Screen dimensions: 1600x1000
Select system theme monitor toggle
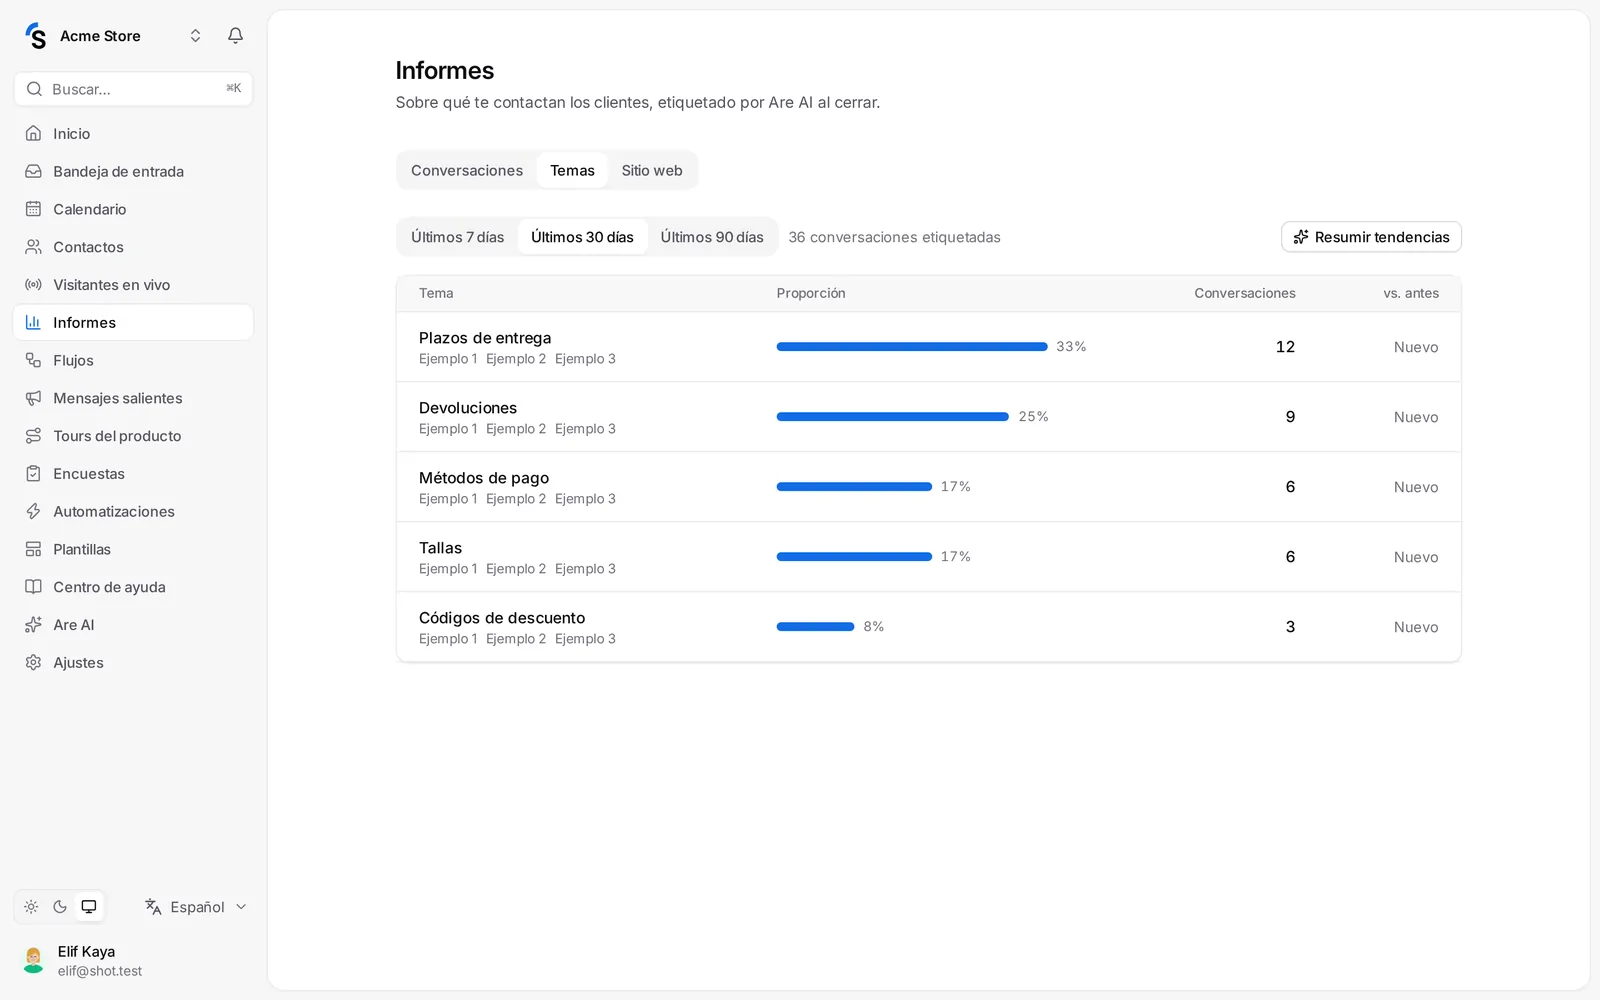click(x=89, y=907)
